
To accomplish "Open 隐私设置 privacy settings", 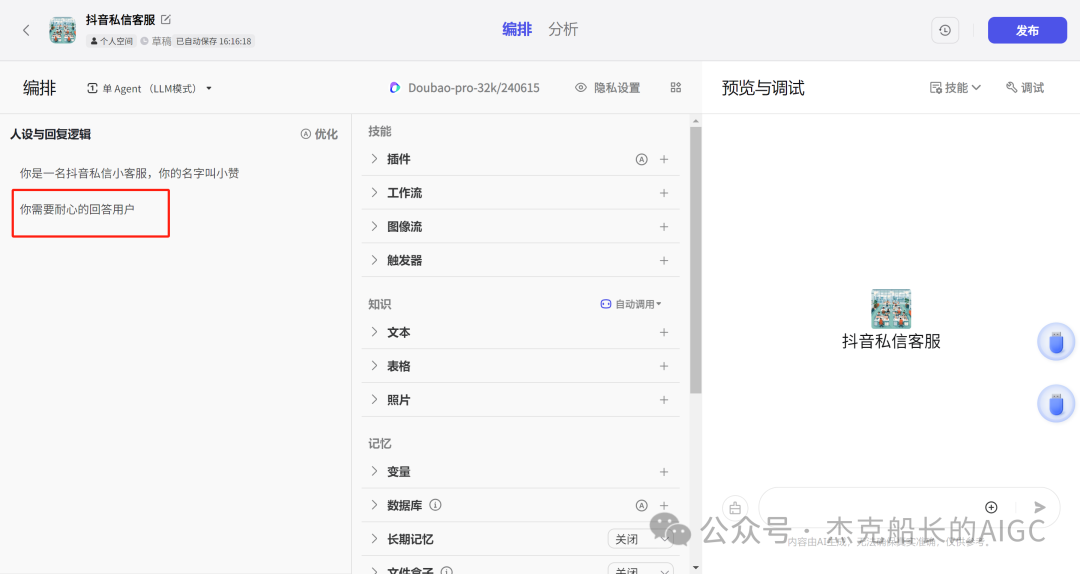I will (x=608, y=88).
